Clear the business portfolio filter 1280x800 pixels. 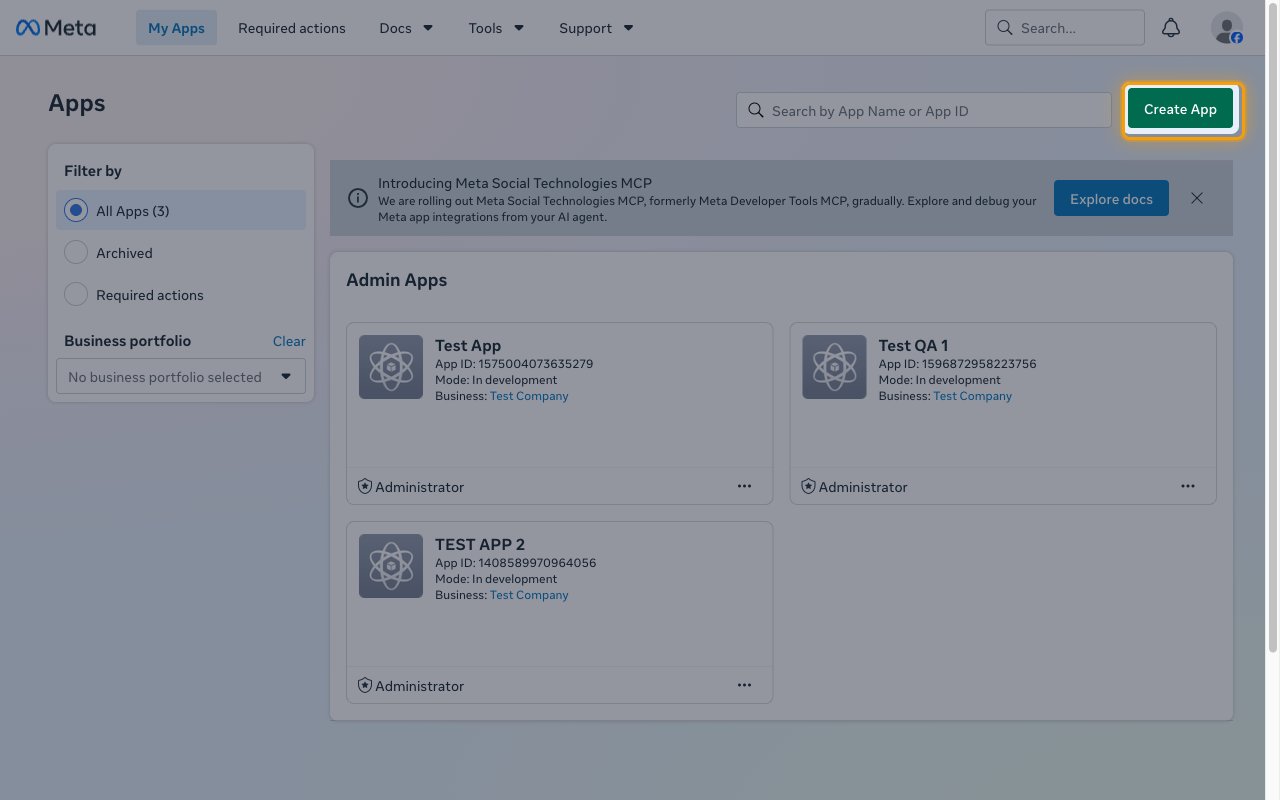[289, 341]
